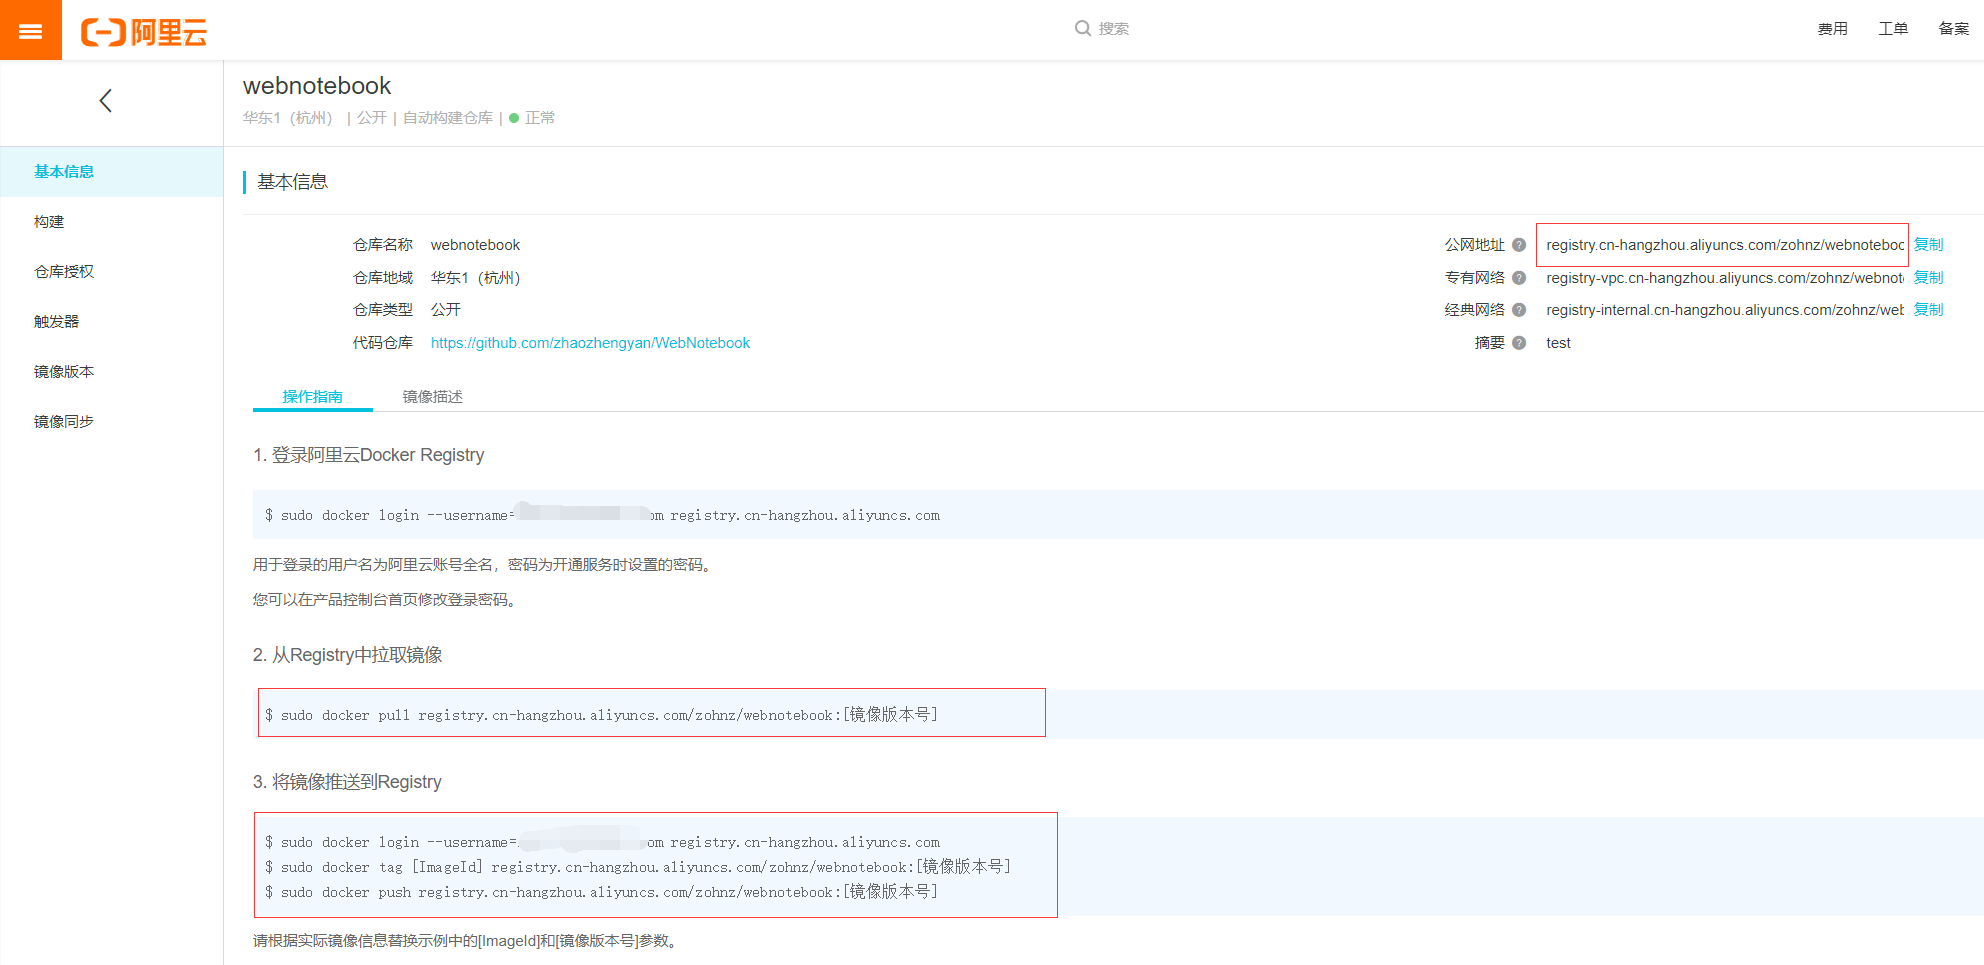The width and height of the screenshot is (1984, 965).
Task: Click the heading 3. 将镜像推送到Registry
Action: (347, 782)
